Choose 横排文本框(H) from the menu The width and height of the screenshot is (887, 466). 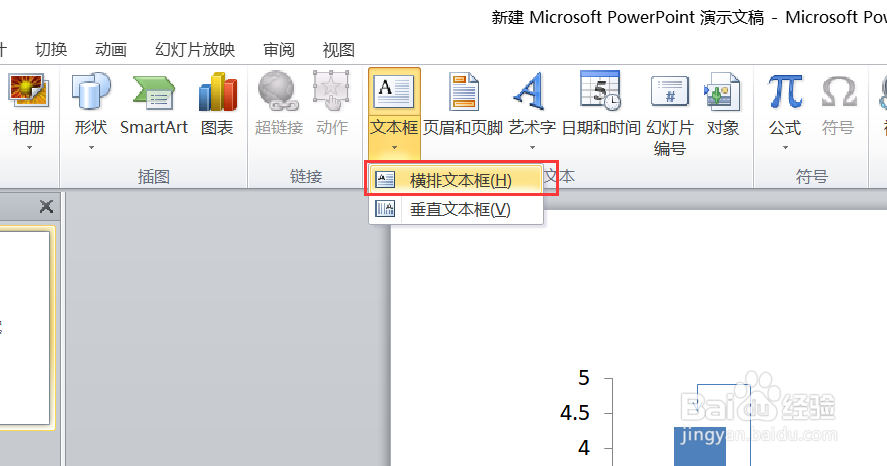[456, 180]
